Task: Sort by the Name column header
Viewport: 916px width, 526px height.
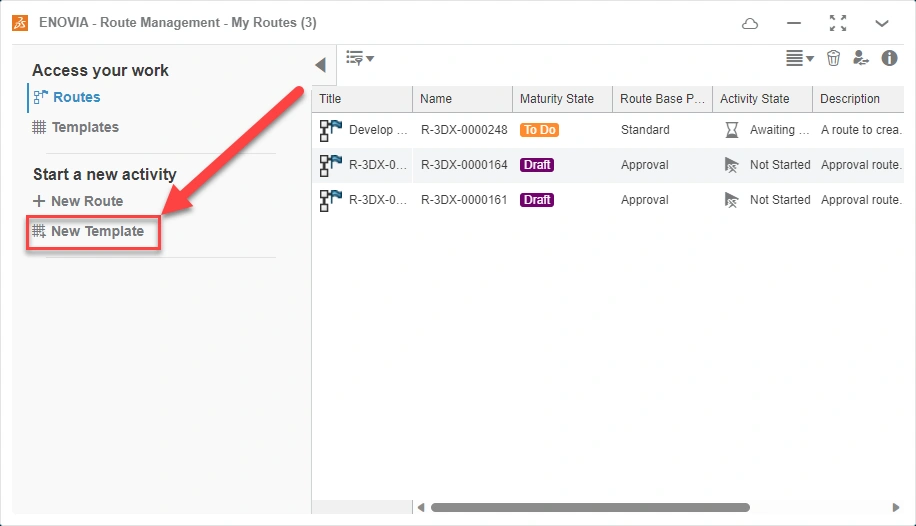Action: click(x=463, y=99)
